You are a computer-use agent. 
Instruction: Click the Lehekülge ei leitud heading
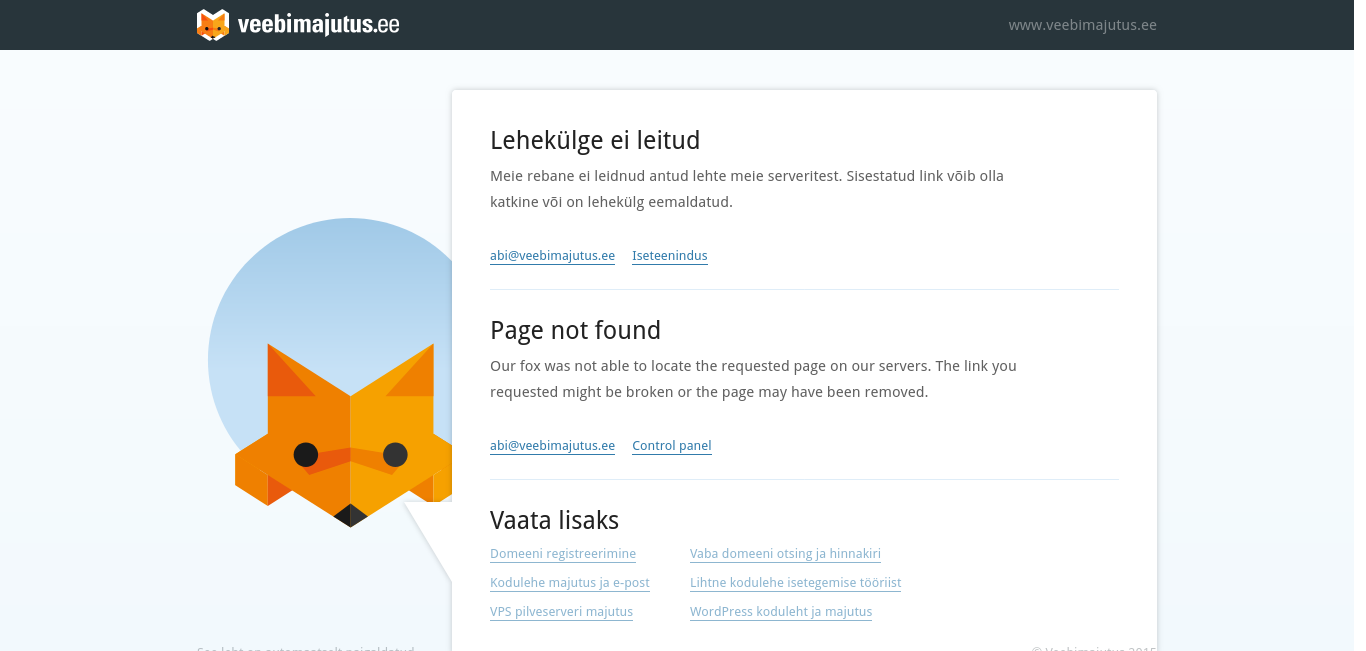(595, 140)
